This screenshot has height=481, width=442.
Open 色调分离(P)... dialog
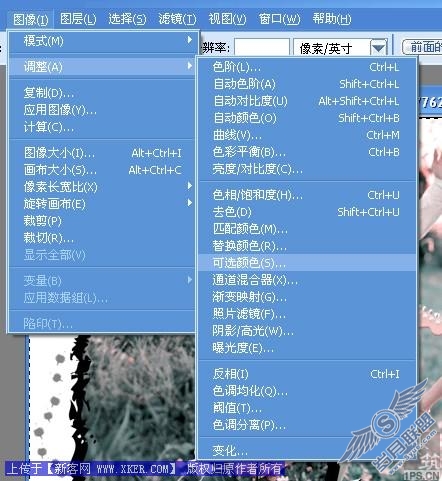tap(307, 425)
